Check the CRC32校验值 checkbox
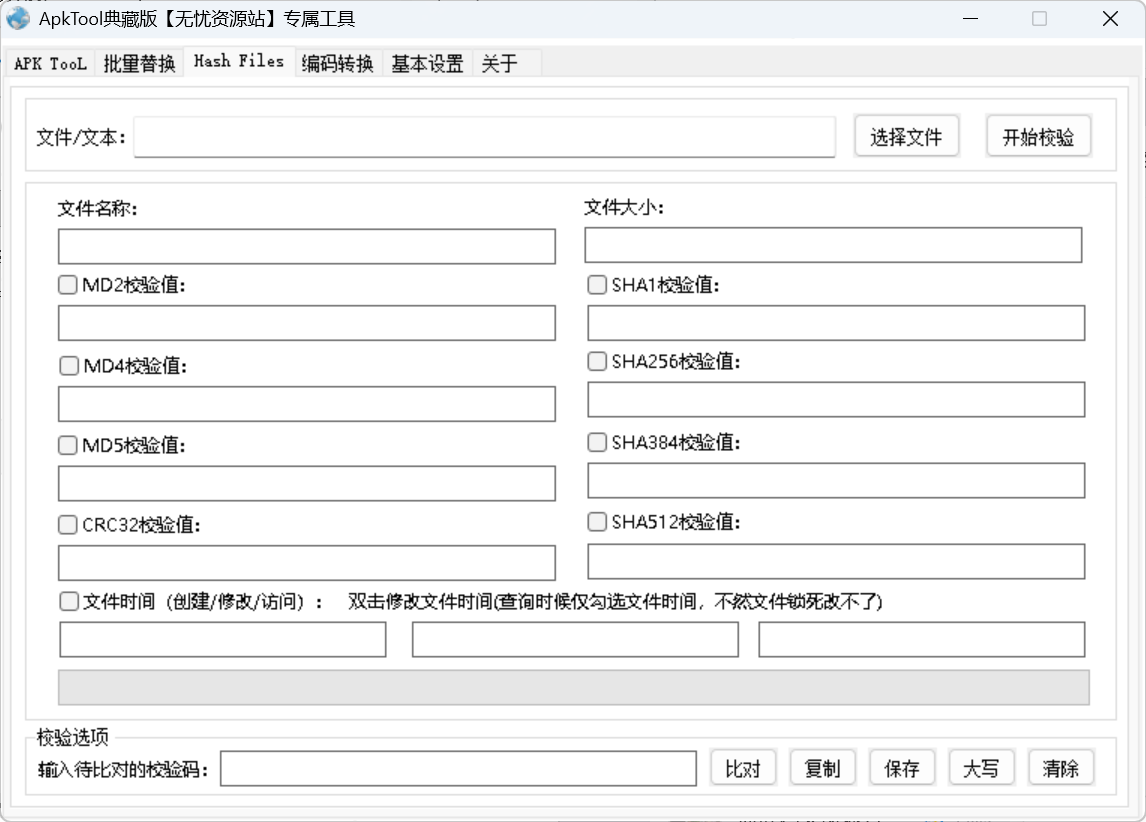This screenshot has height=822, width=1146. 68,525
